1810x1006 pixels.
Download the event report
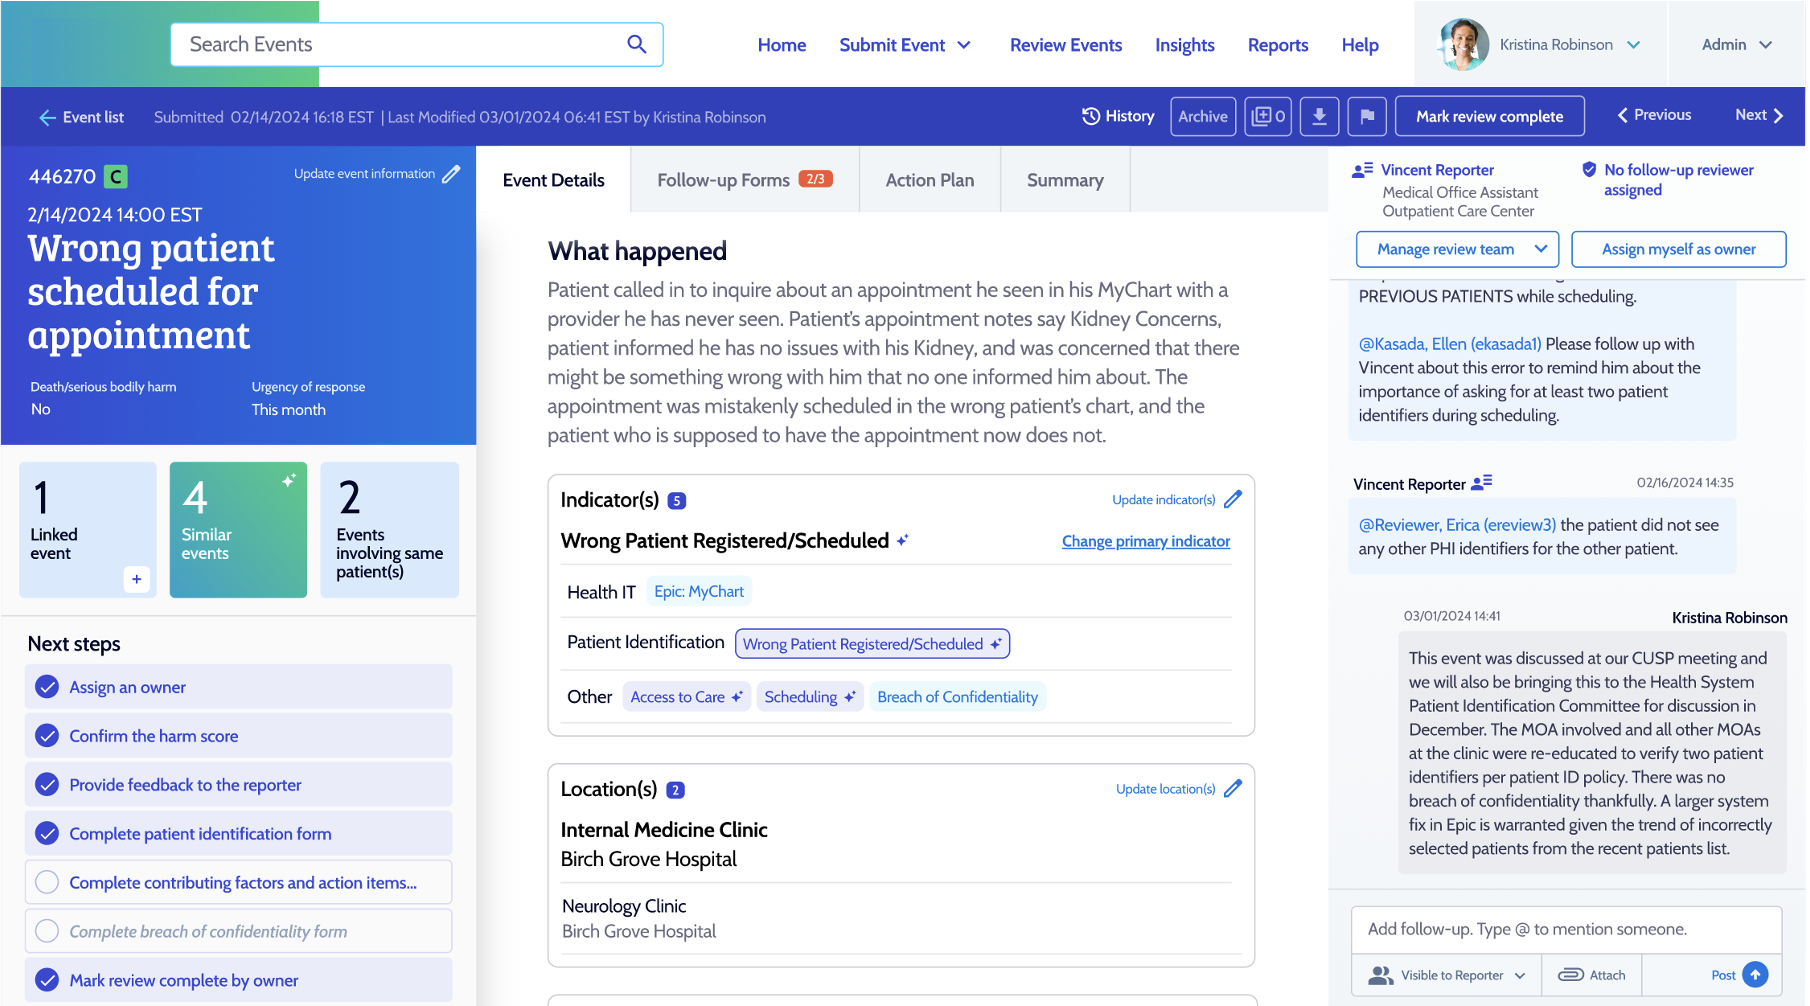pos(1319,116)
